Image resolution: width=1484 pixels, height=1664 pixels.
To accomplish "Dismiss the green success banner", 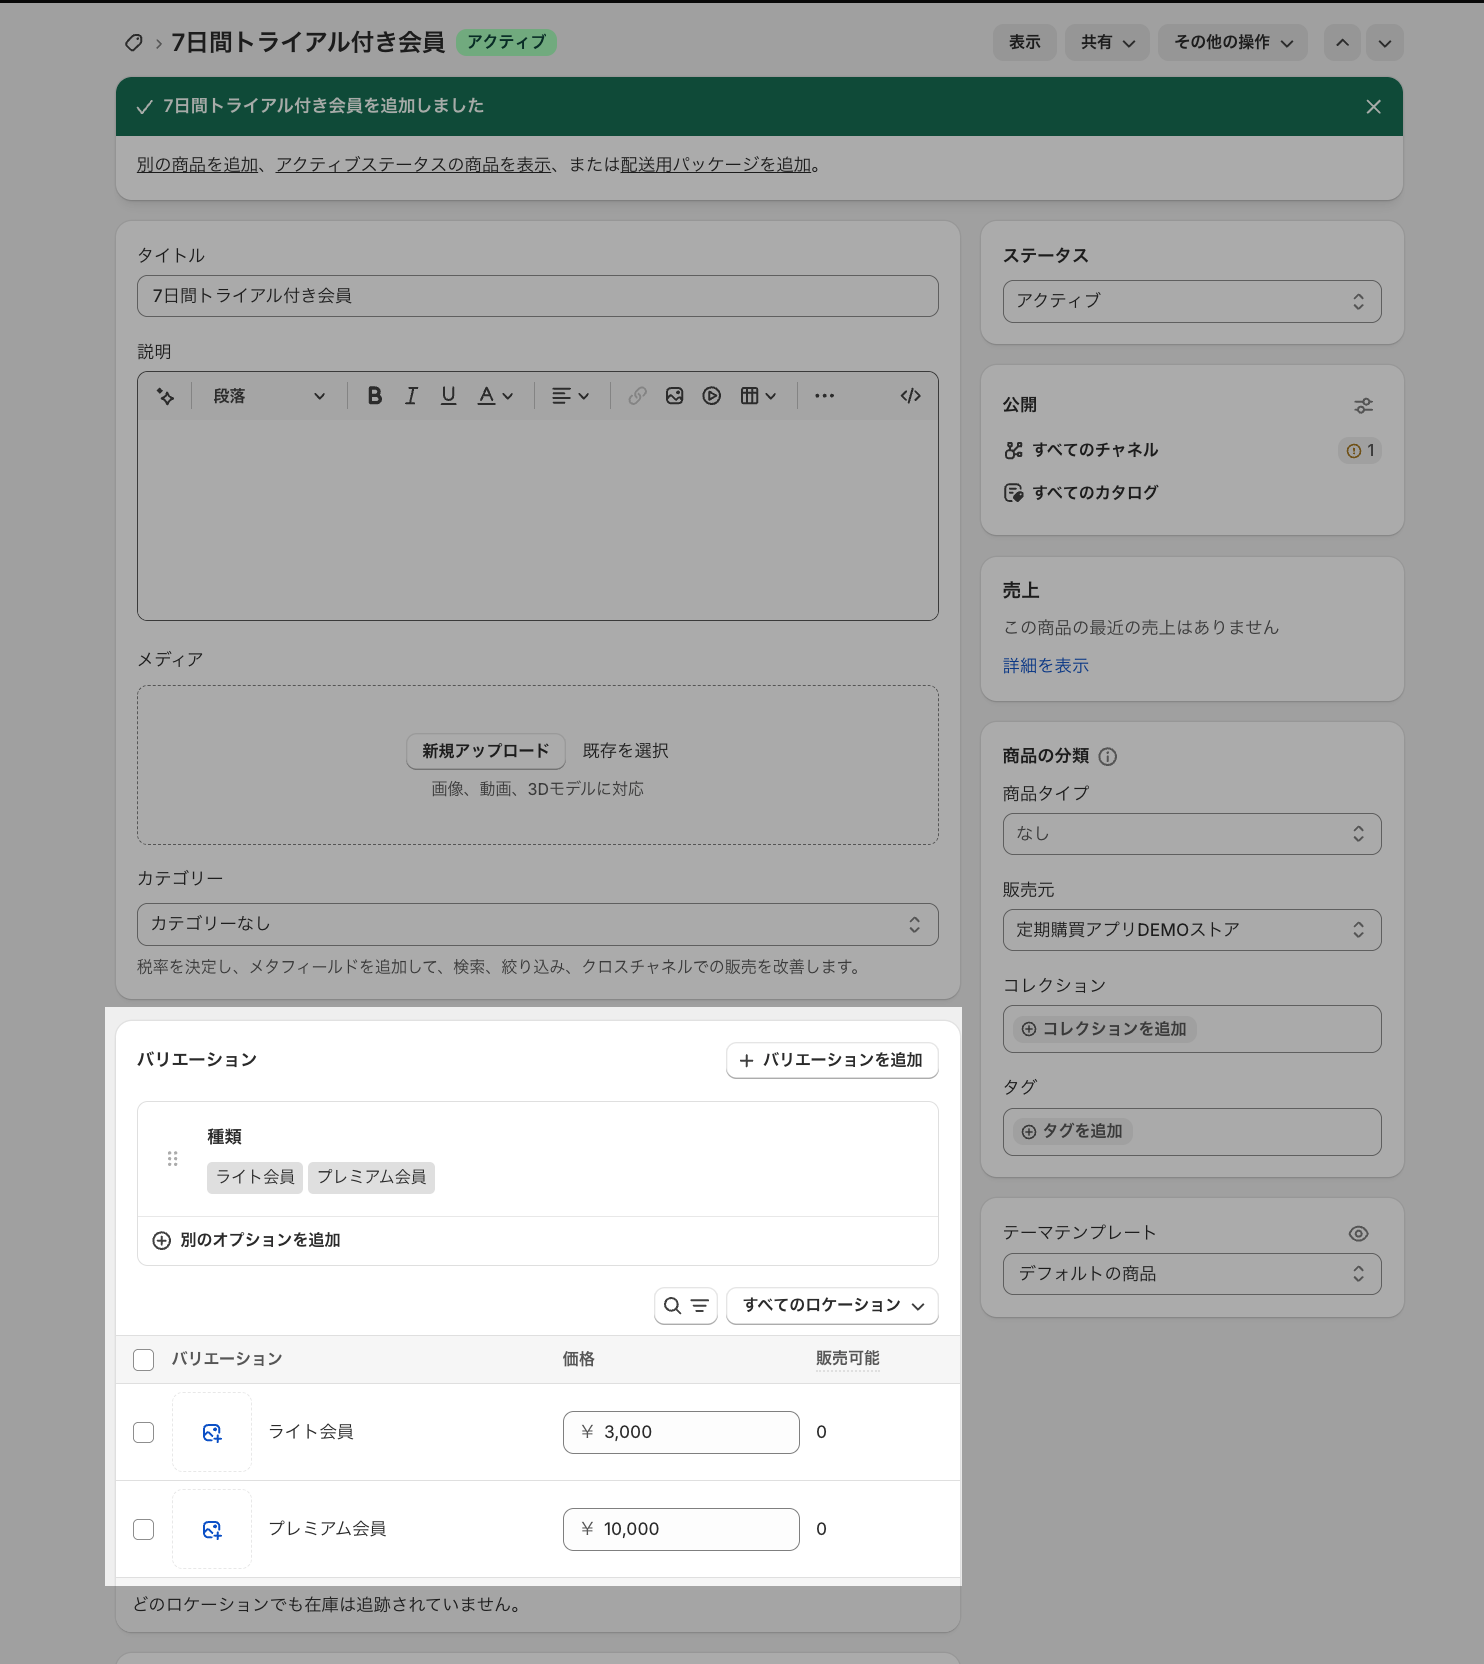I will pos(1373,107).
